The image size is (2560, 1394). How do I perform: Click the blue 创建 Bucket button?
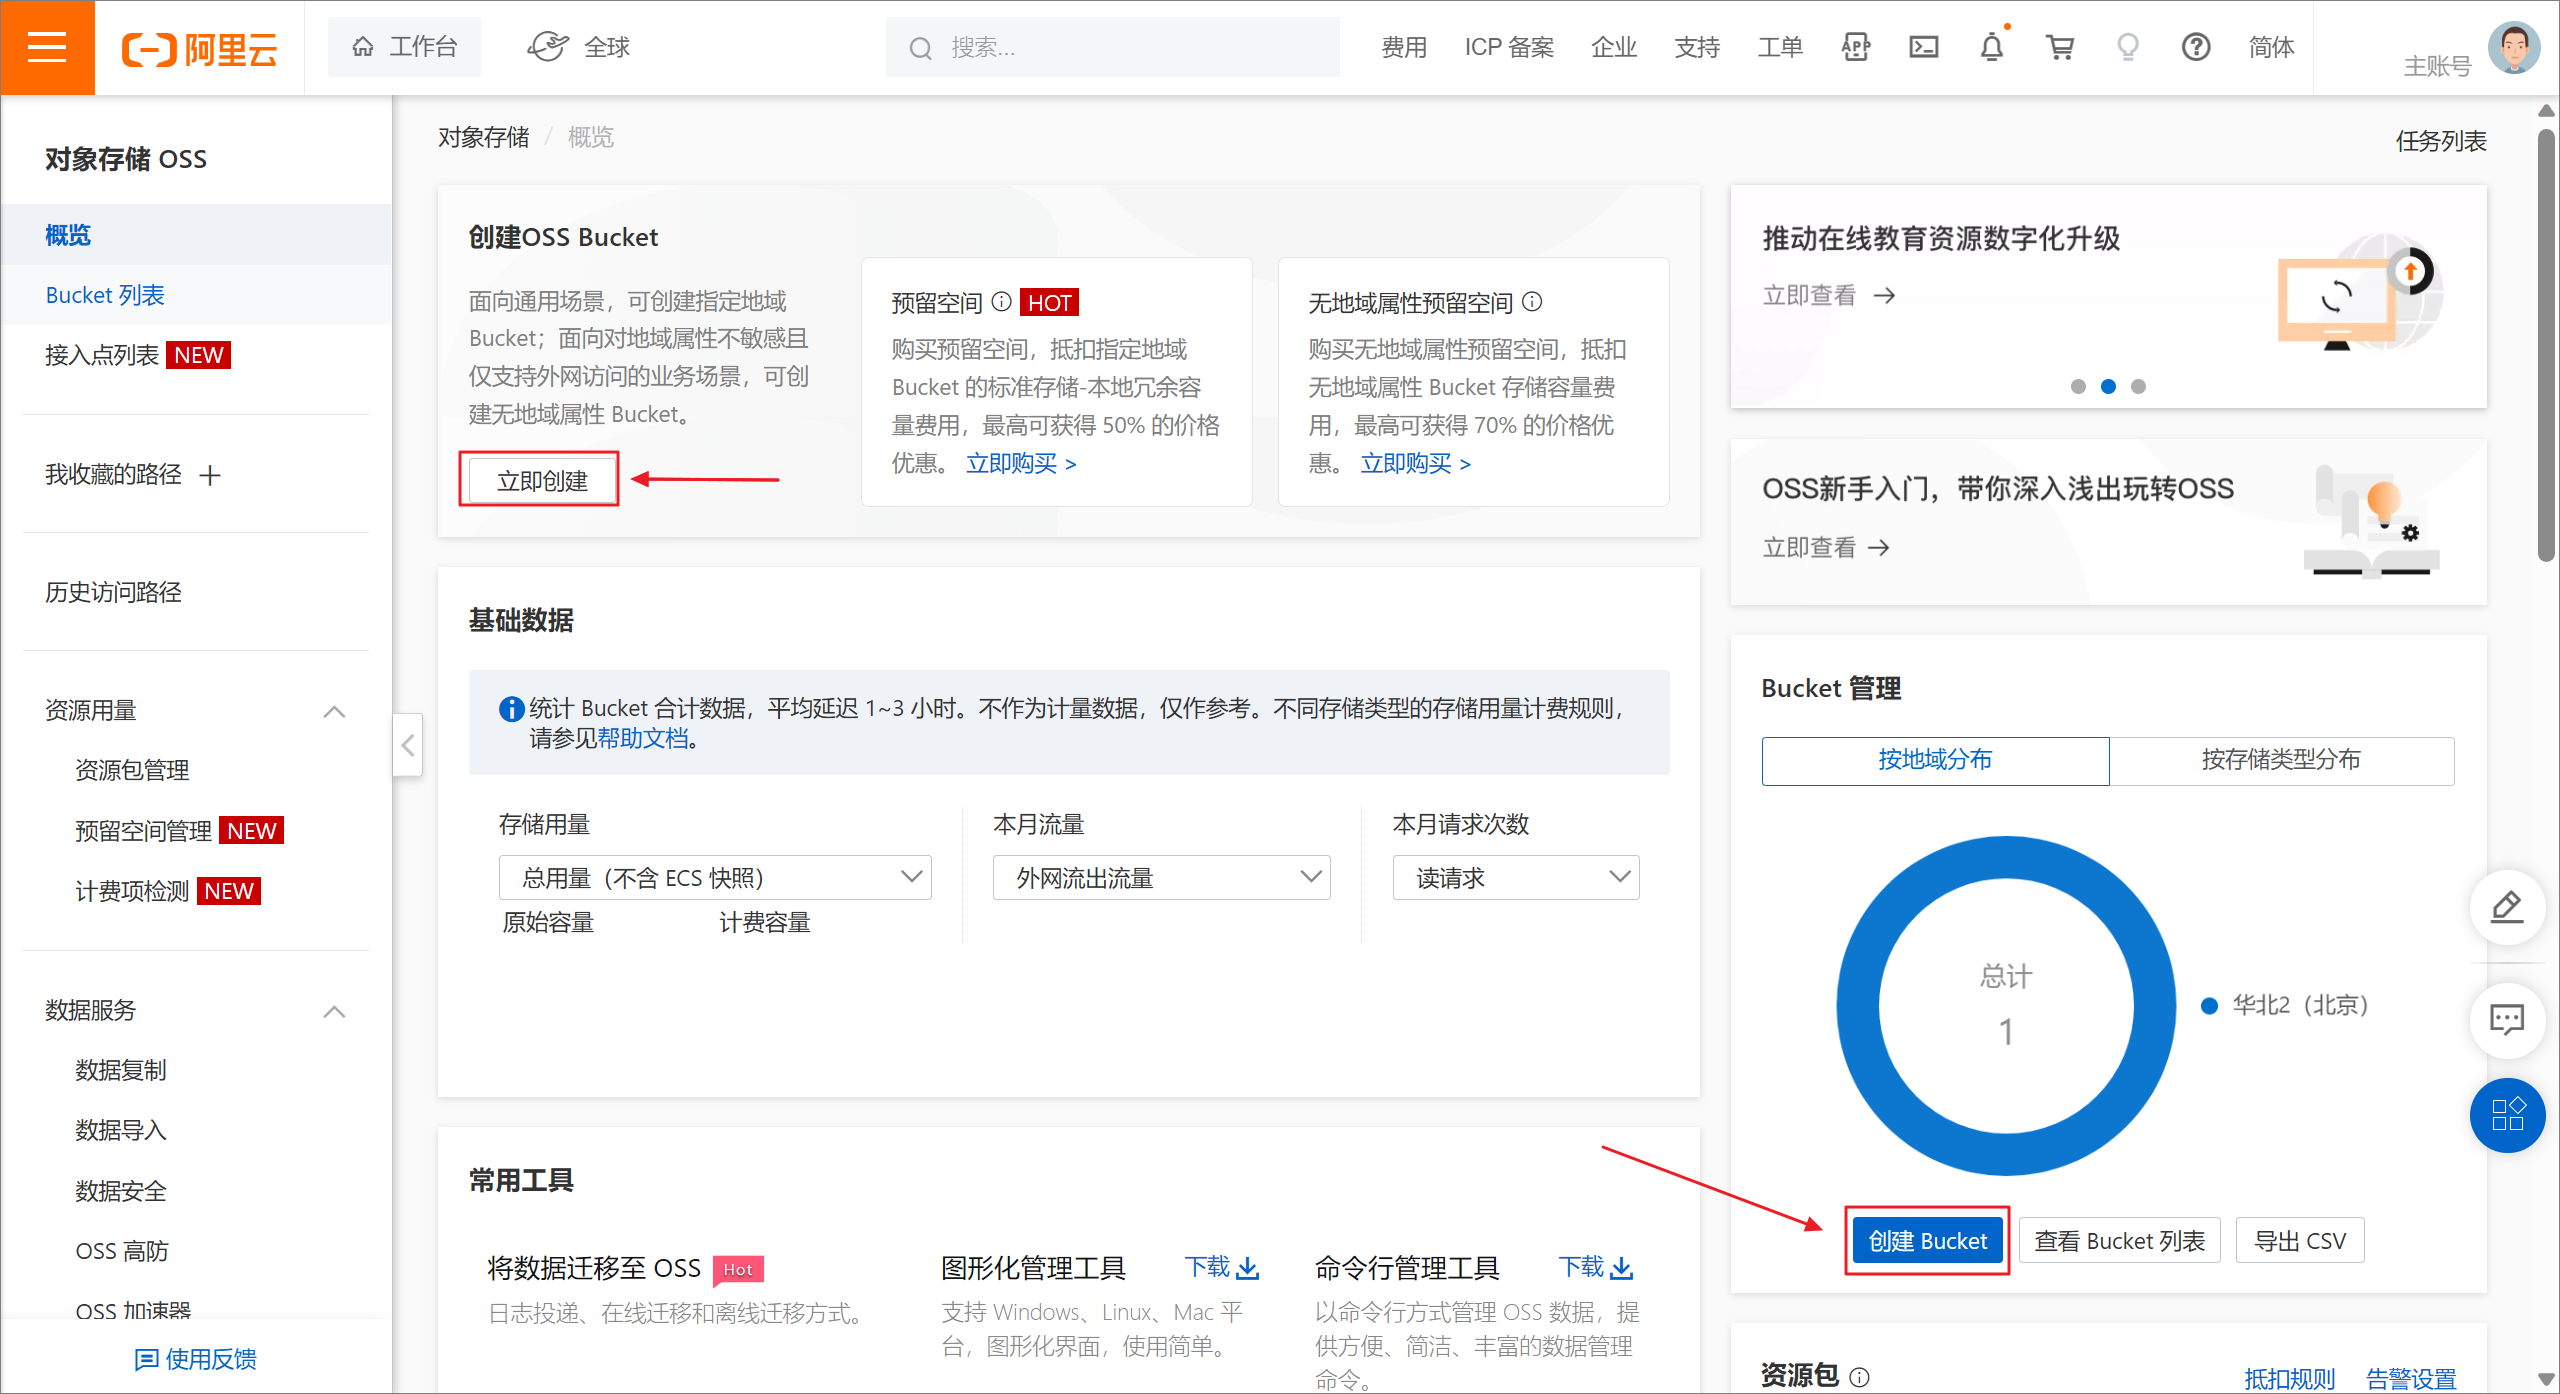(x=1927, y=1241)
